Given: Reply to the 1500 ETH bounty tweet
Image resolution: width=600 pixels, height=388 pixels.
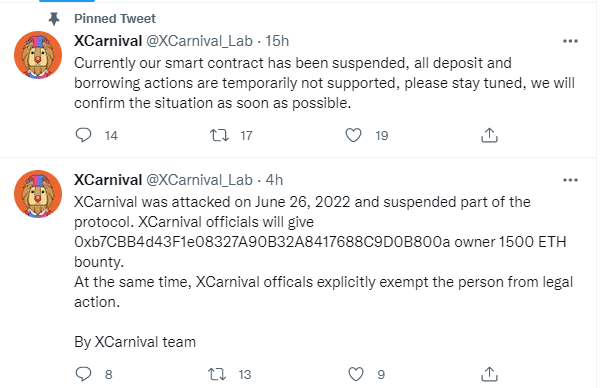Looking at the screenshot, I should click(x=83, y=374).
